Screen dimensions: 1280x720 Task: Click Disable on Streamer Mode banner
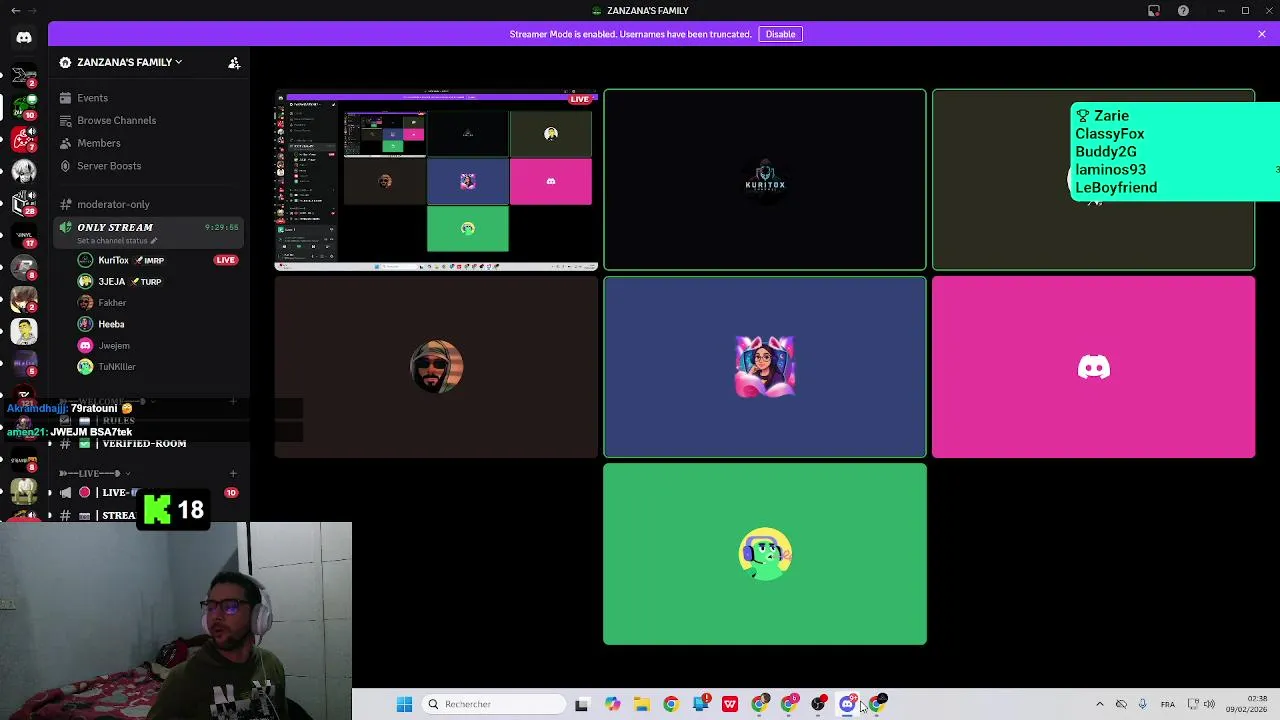(780, 34)
